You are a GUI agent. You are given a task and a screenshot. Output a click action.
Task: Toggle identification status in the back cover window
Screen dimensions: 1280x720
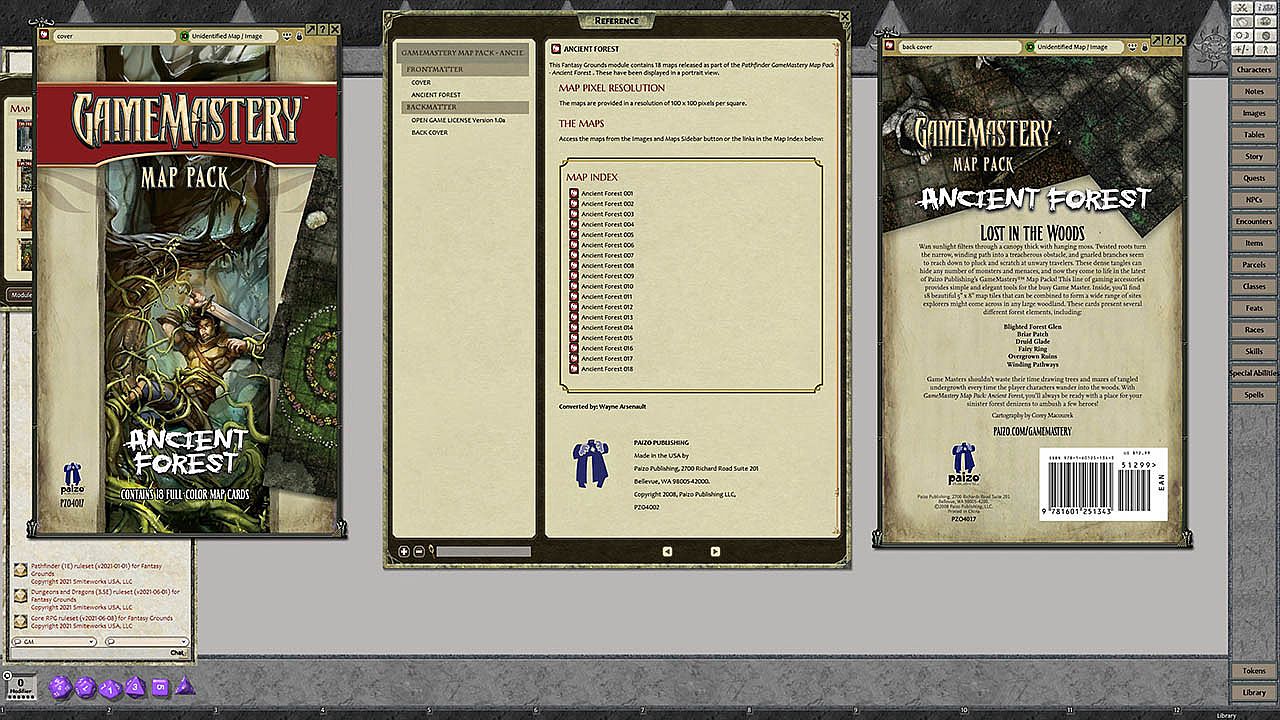pyautogui.click(x=1029, y=46)
